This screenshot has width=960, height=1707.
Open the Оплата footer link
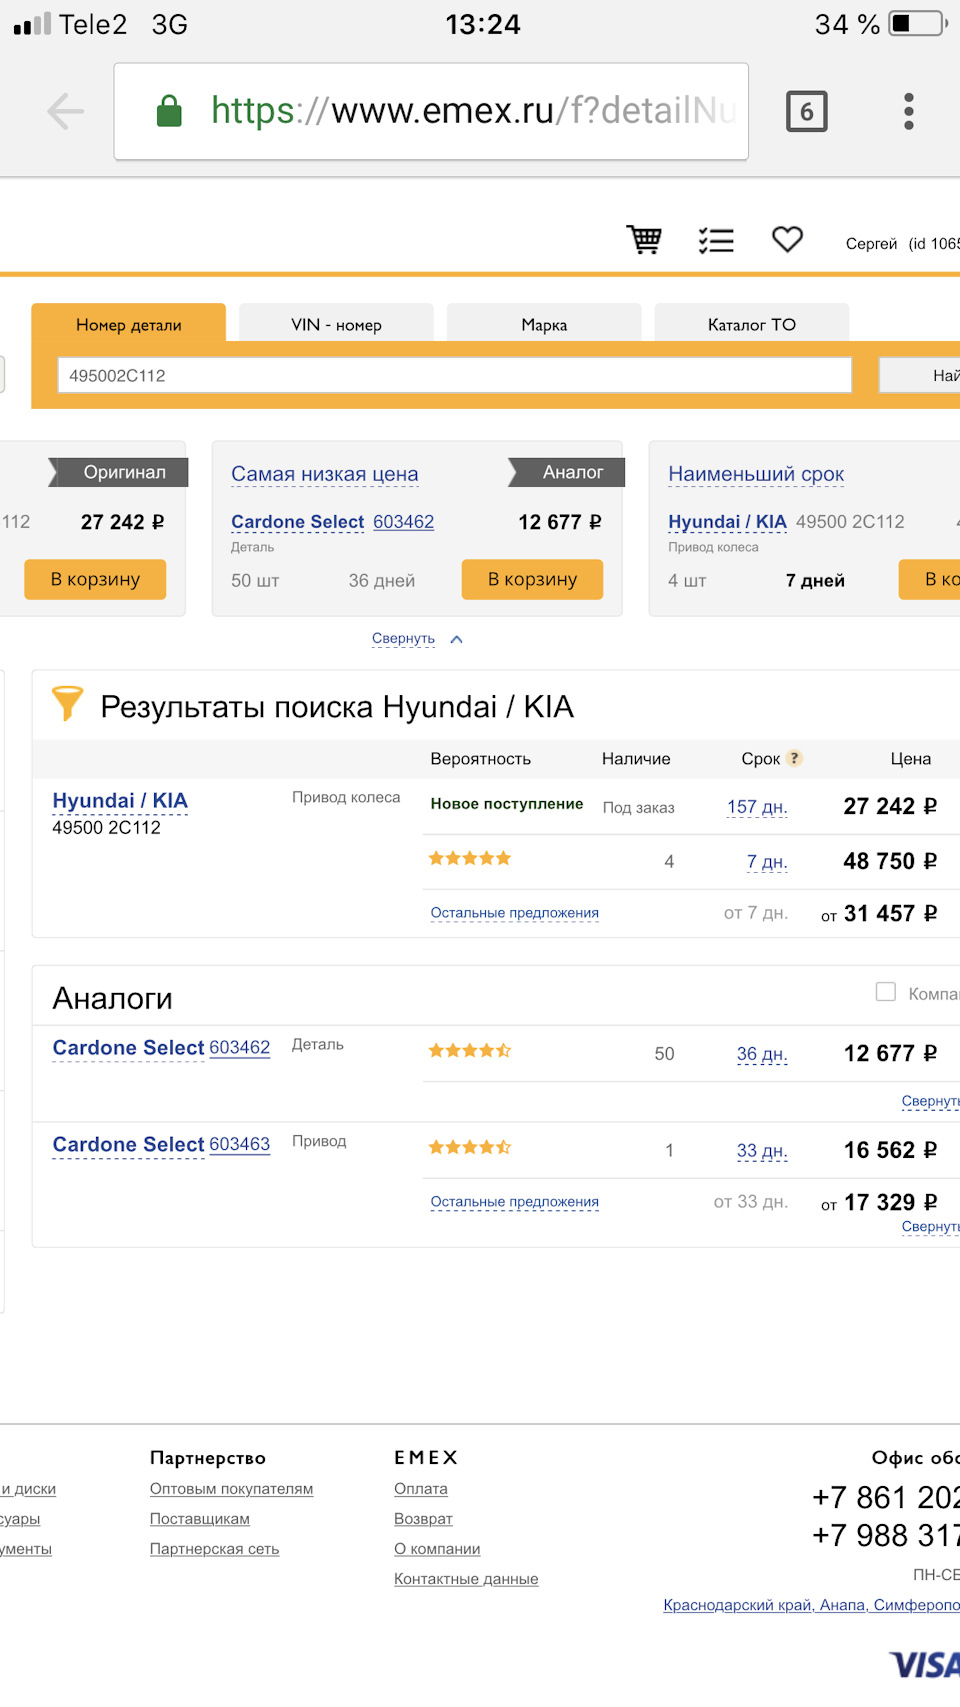point(421,1489)
